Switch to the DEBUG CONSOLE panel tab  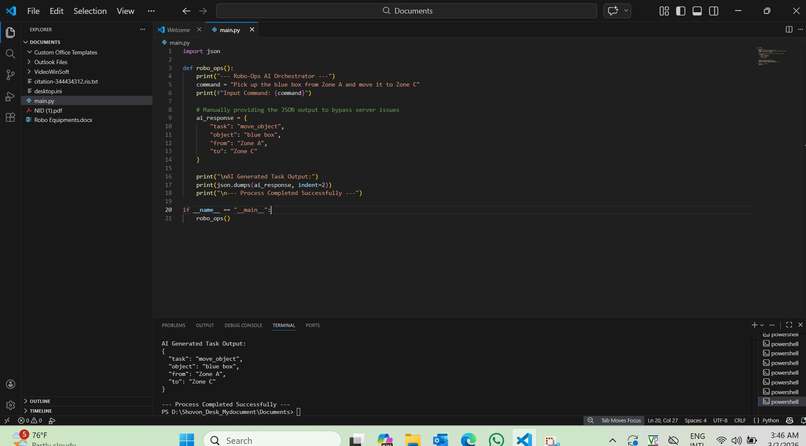click(243, 325)
